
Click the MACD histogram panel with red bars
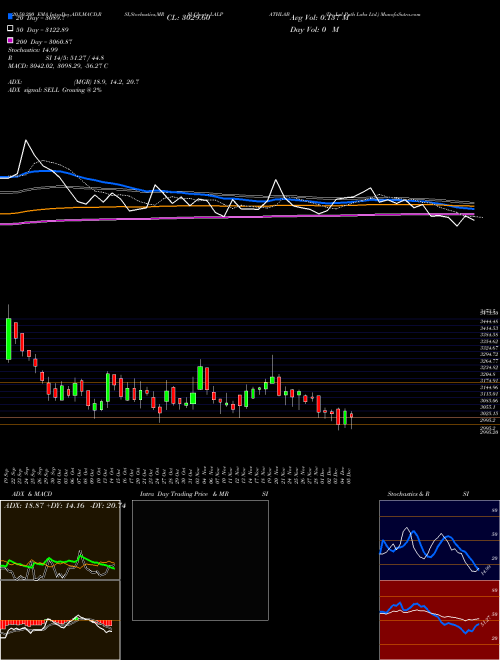click(60, 620)
